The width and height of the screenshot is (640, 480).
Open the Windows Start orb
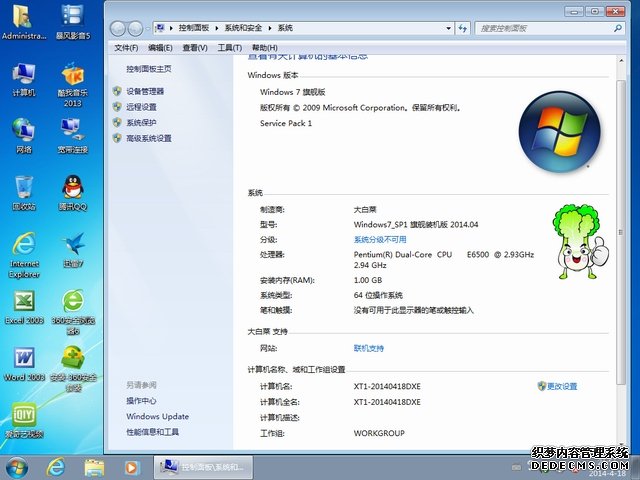point(17,468)
